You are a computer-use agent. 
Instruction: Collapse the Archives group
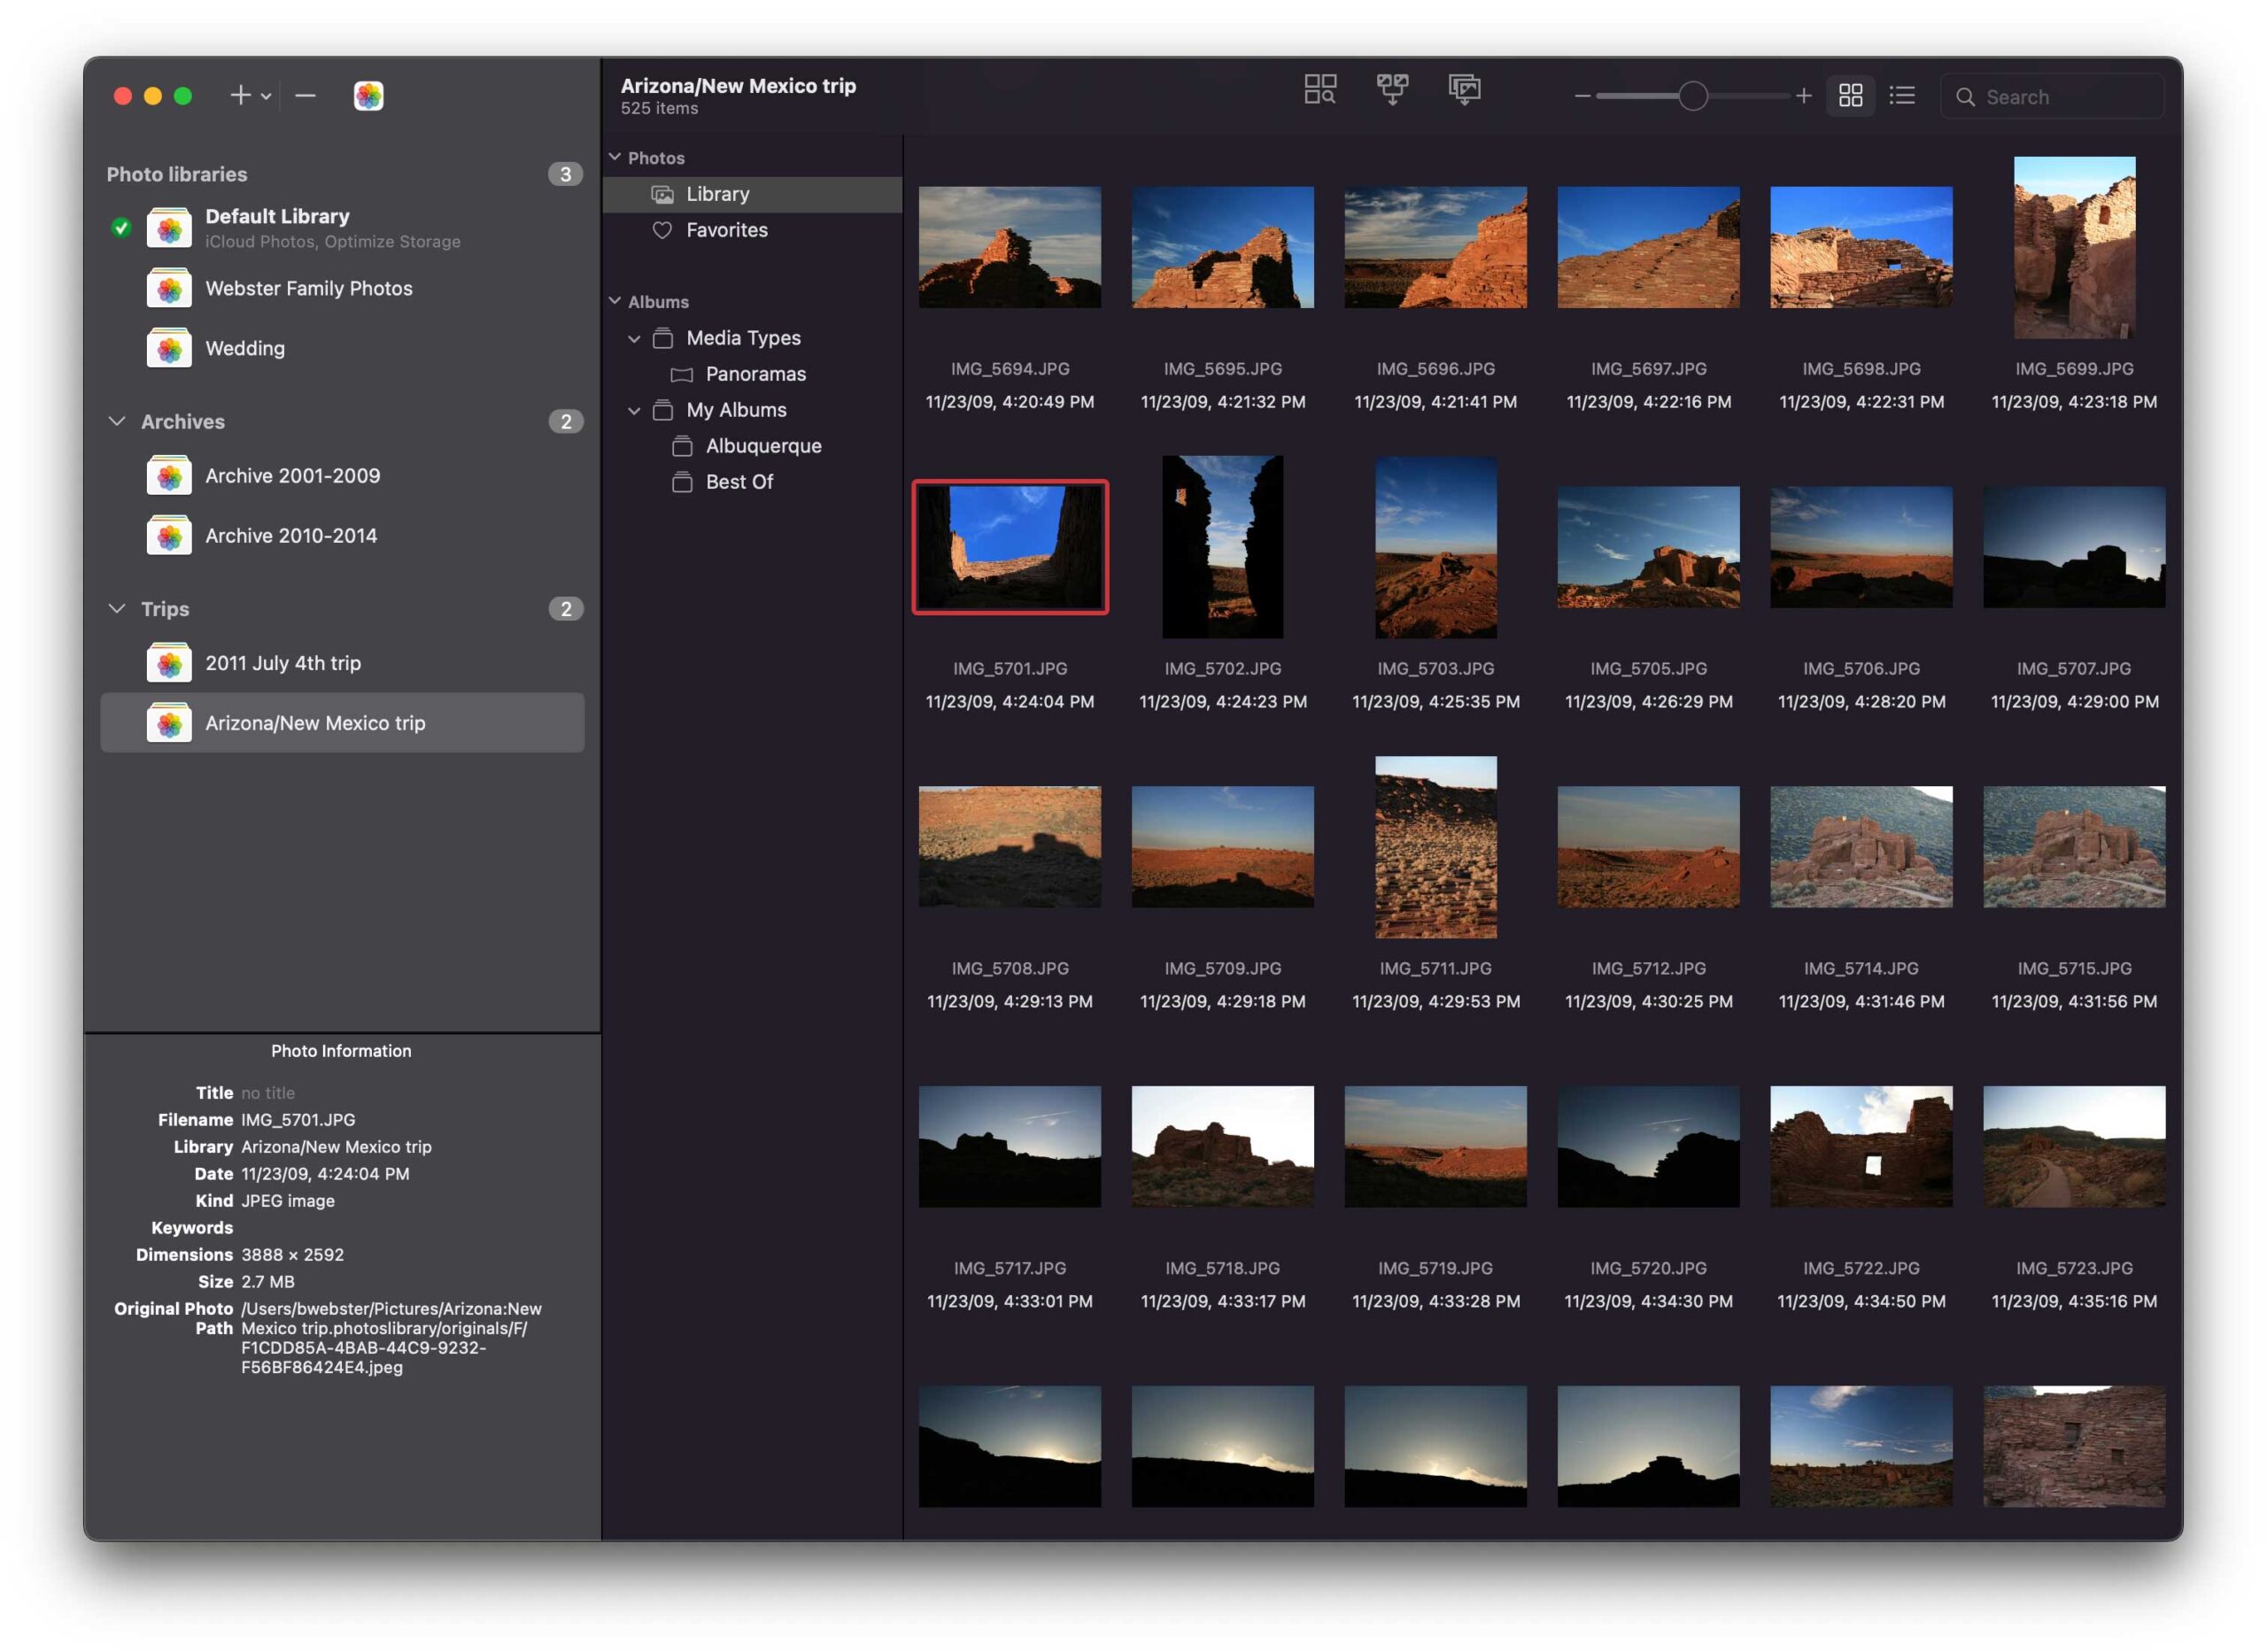117,421
